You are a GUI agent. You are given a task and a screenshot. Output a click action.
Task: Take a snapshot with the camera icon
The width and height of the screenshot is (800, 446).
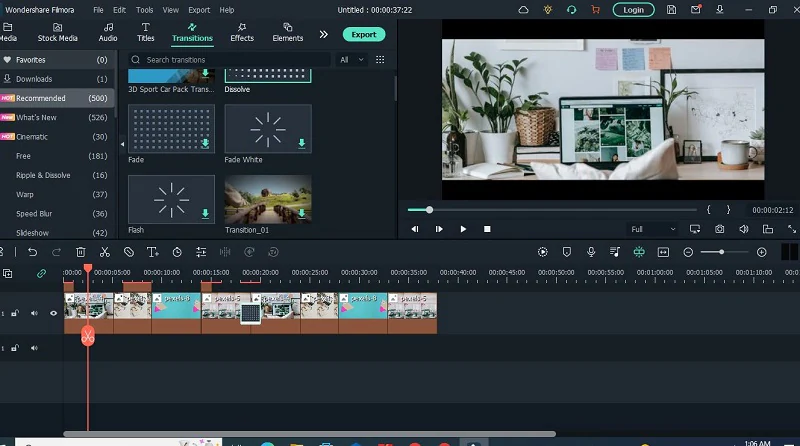click(x=719, y=229)
